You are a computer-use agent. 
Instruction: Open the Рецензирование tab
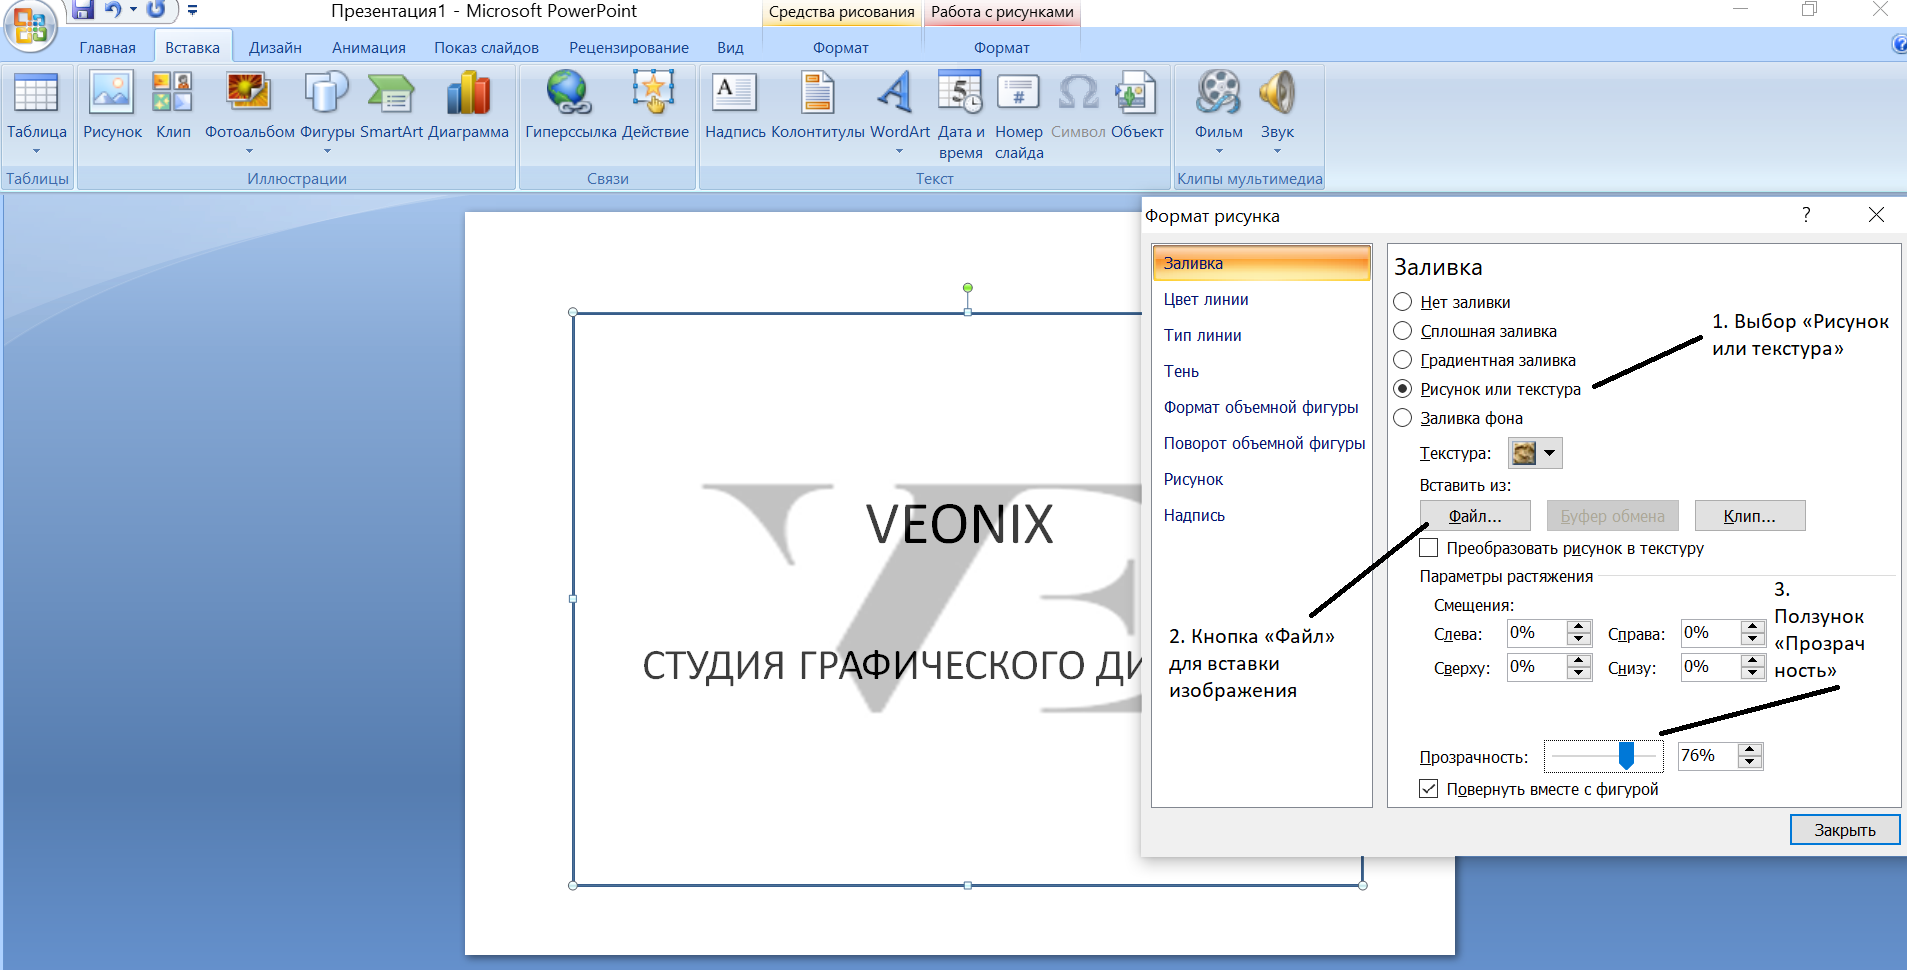pyautogui.click(x=629, y=47)
